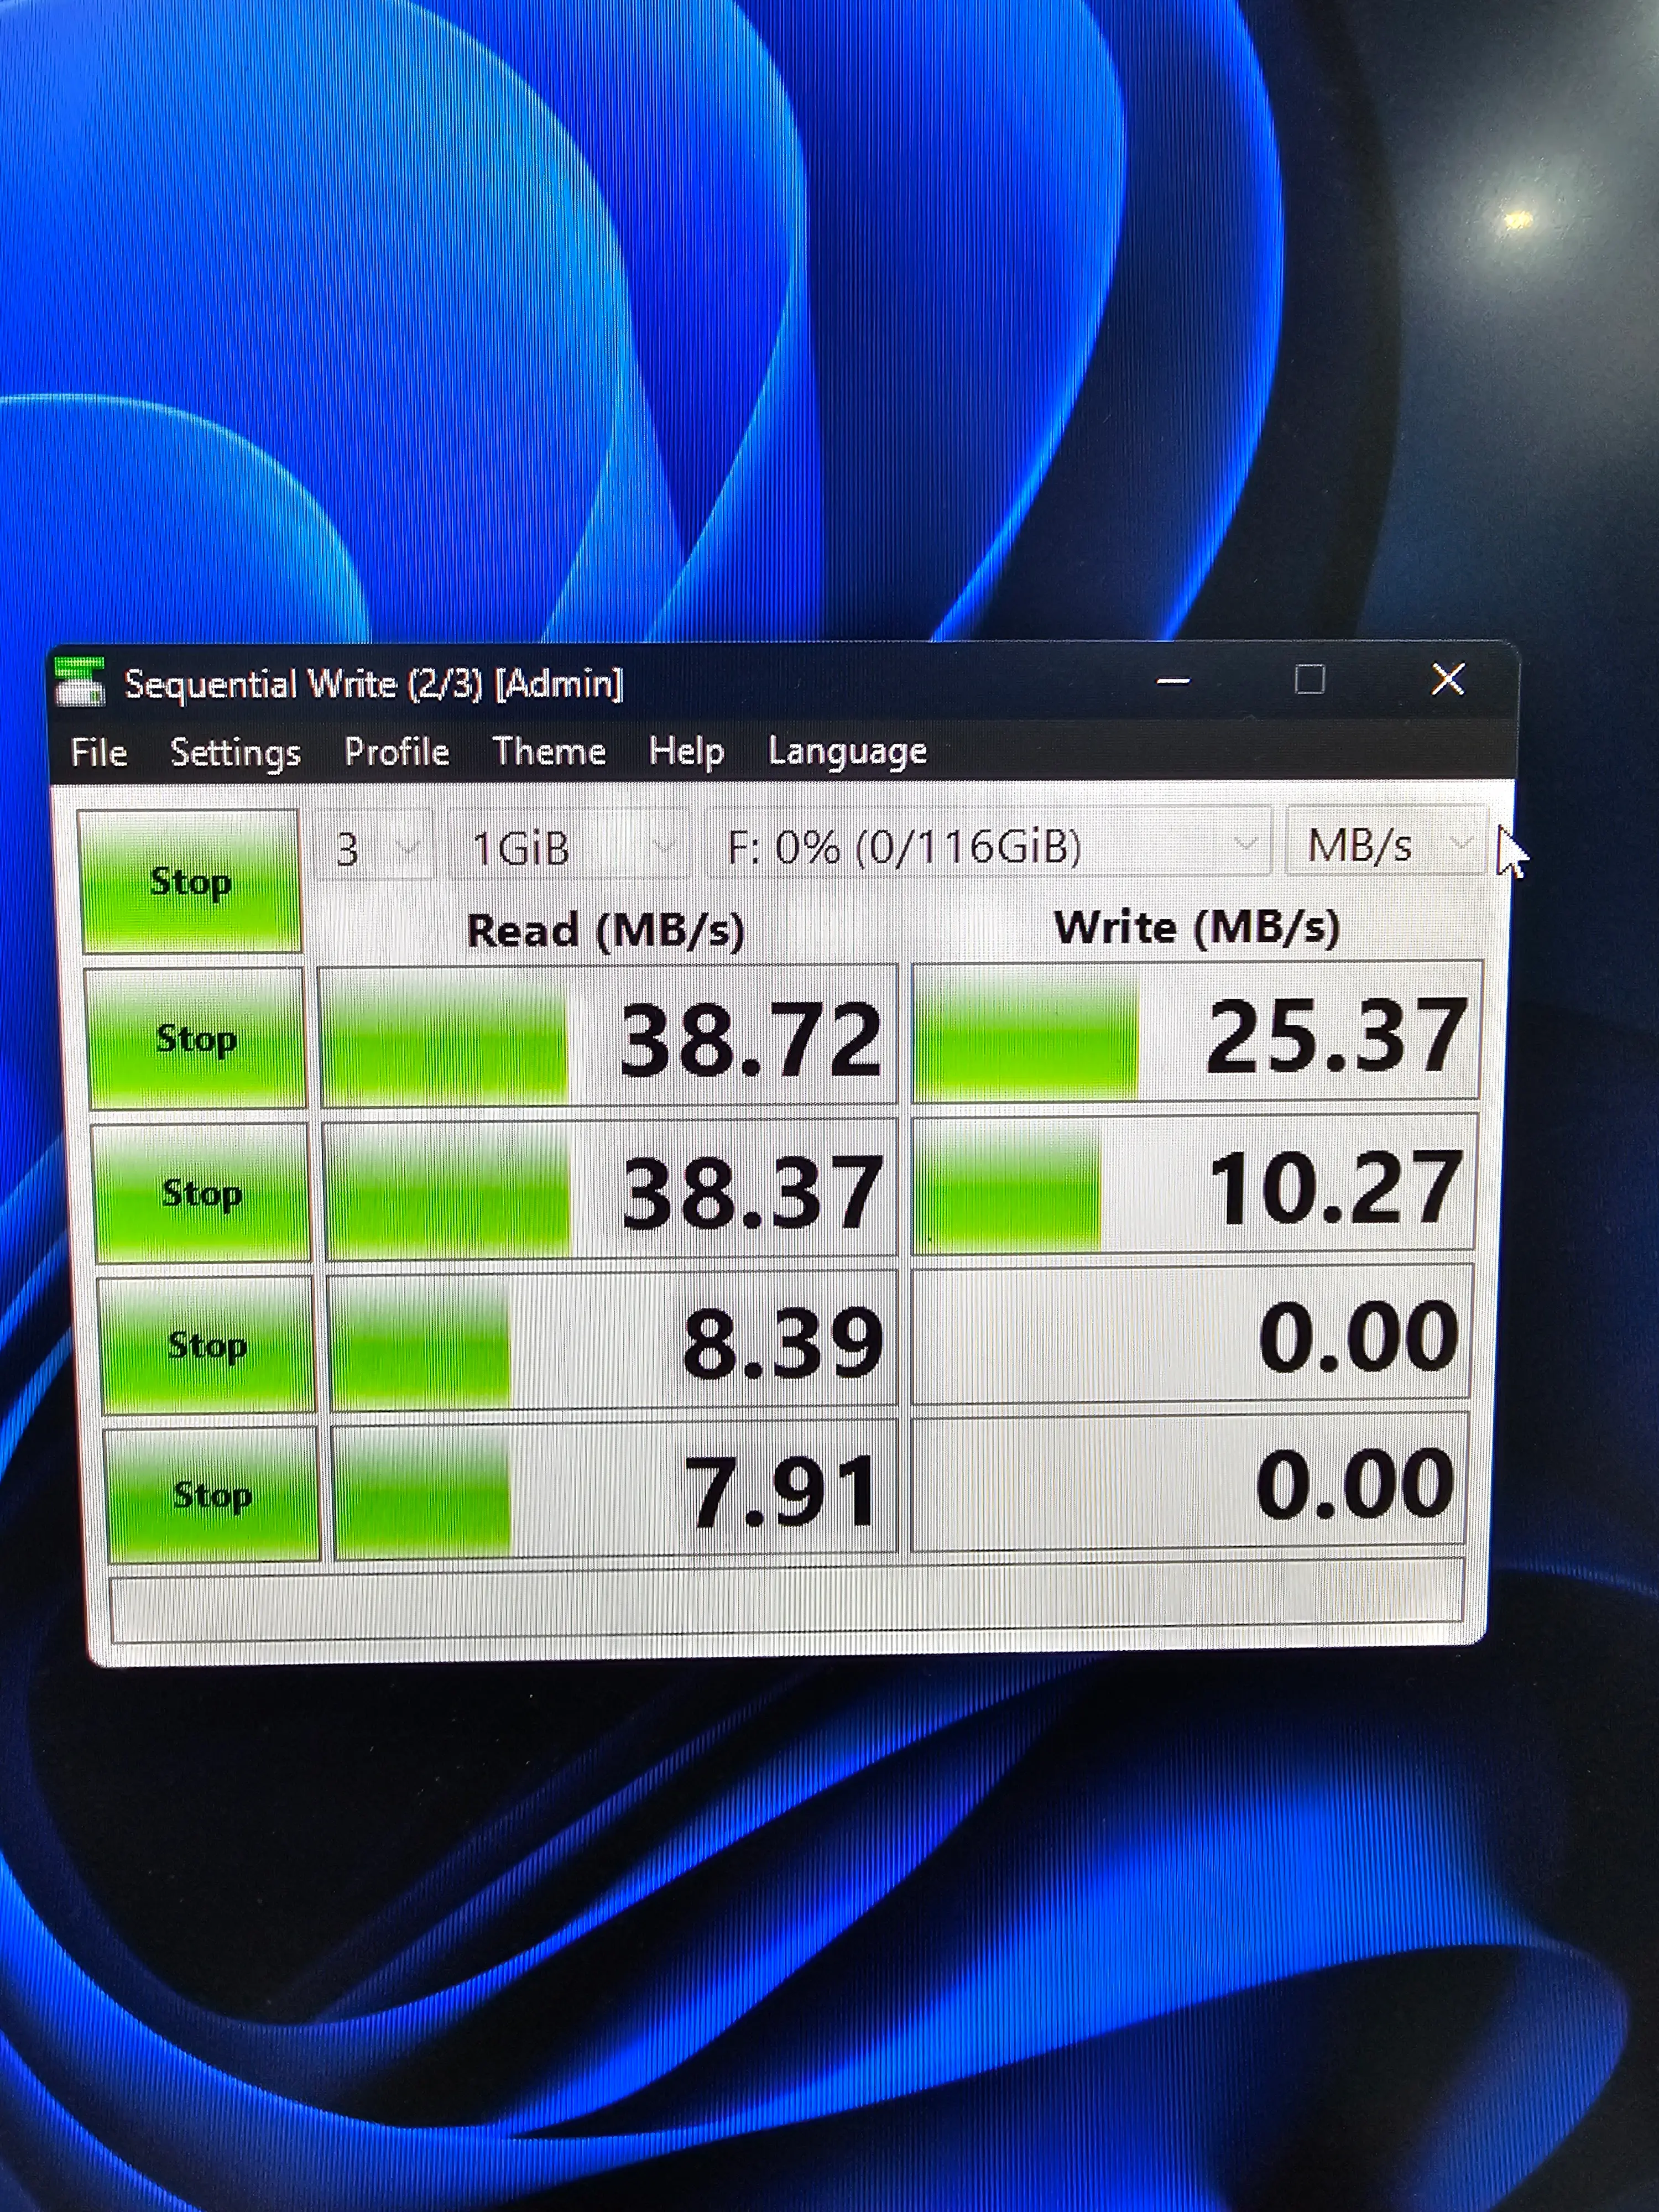
Task: Minimize the CrystalDiskMark window
Action: point(1173,681)
